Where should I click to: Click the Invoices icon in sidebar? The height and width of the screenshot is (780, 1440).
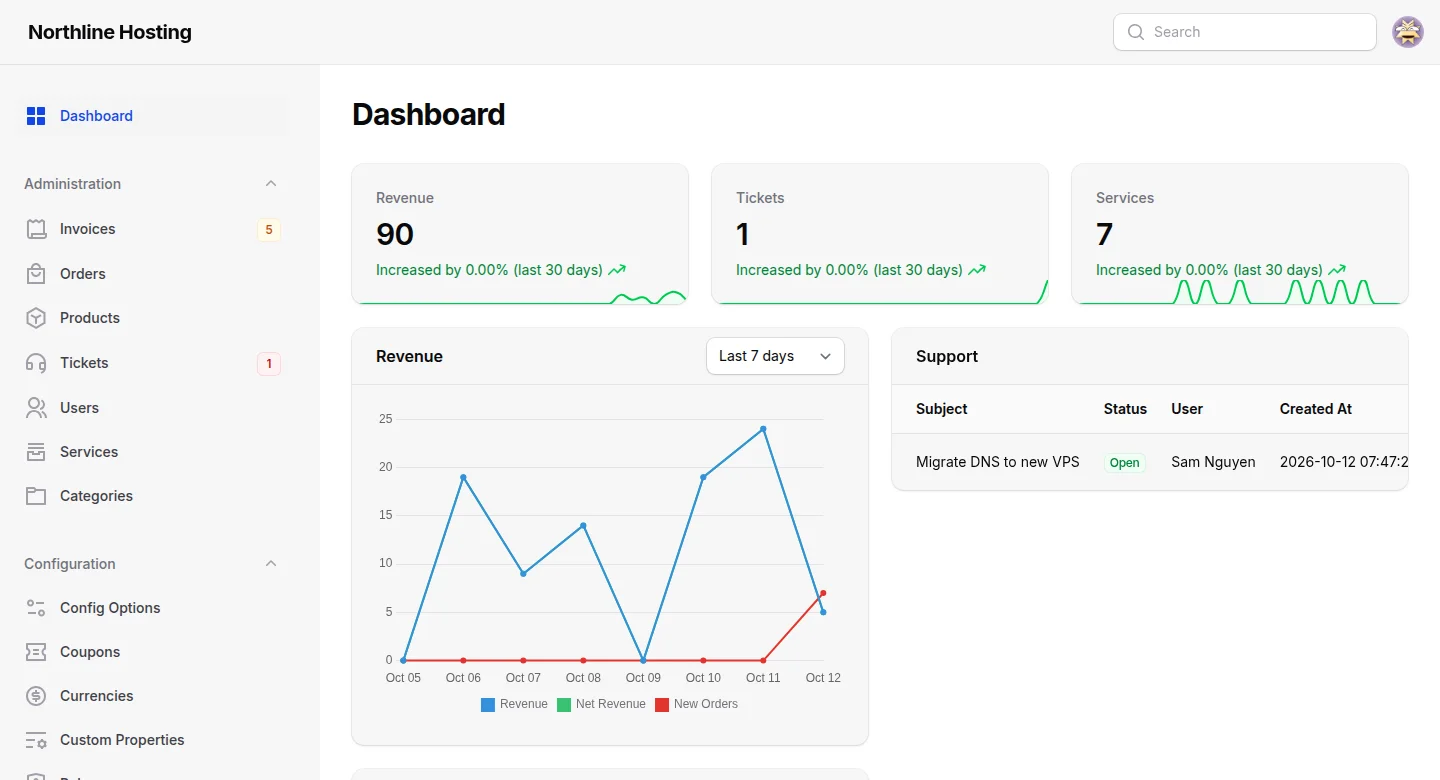pos(36,229)
